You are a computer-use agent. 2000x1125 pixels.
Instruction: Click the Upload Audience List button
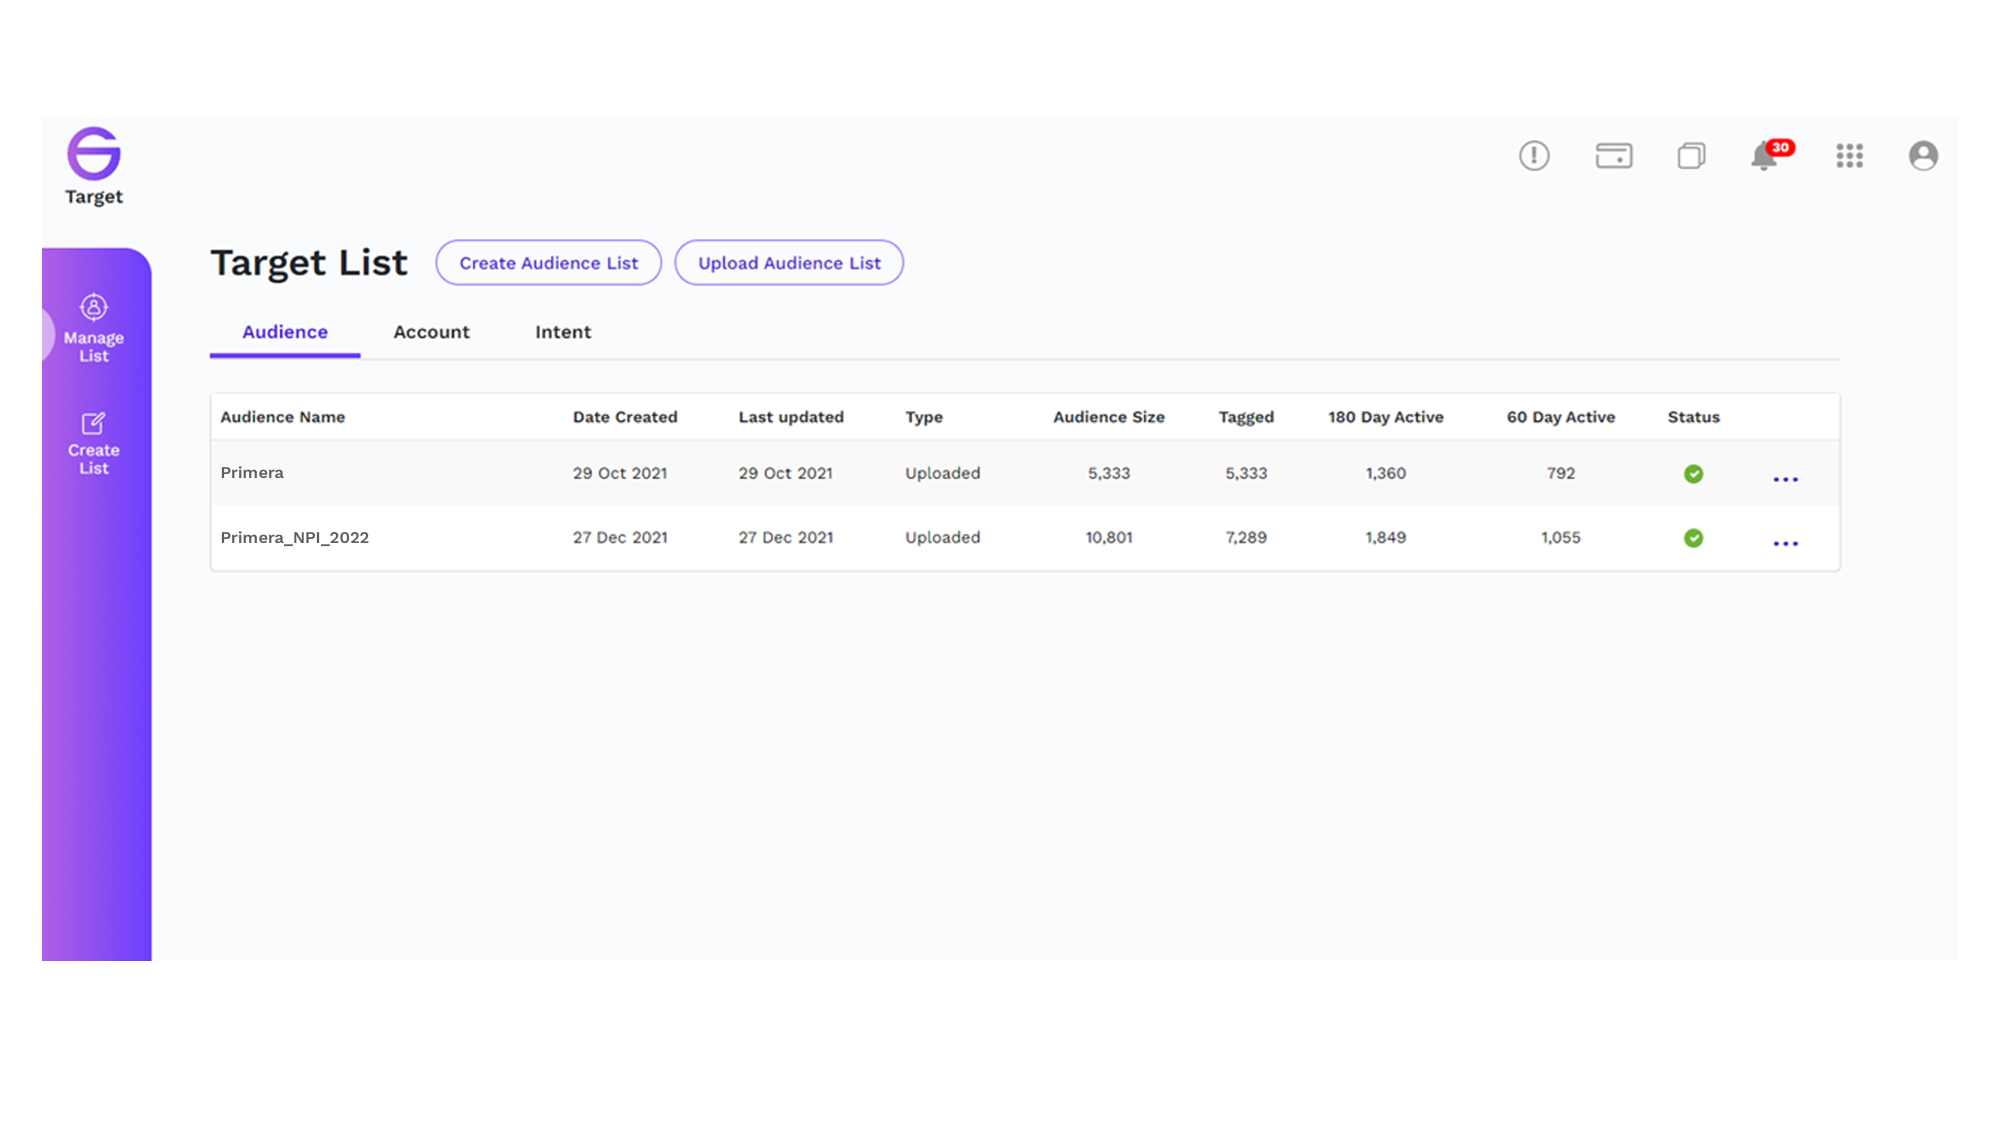click(789, 263)
